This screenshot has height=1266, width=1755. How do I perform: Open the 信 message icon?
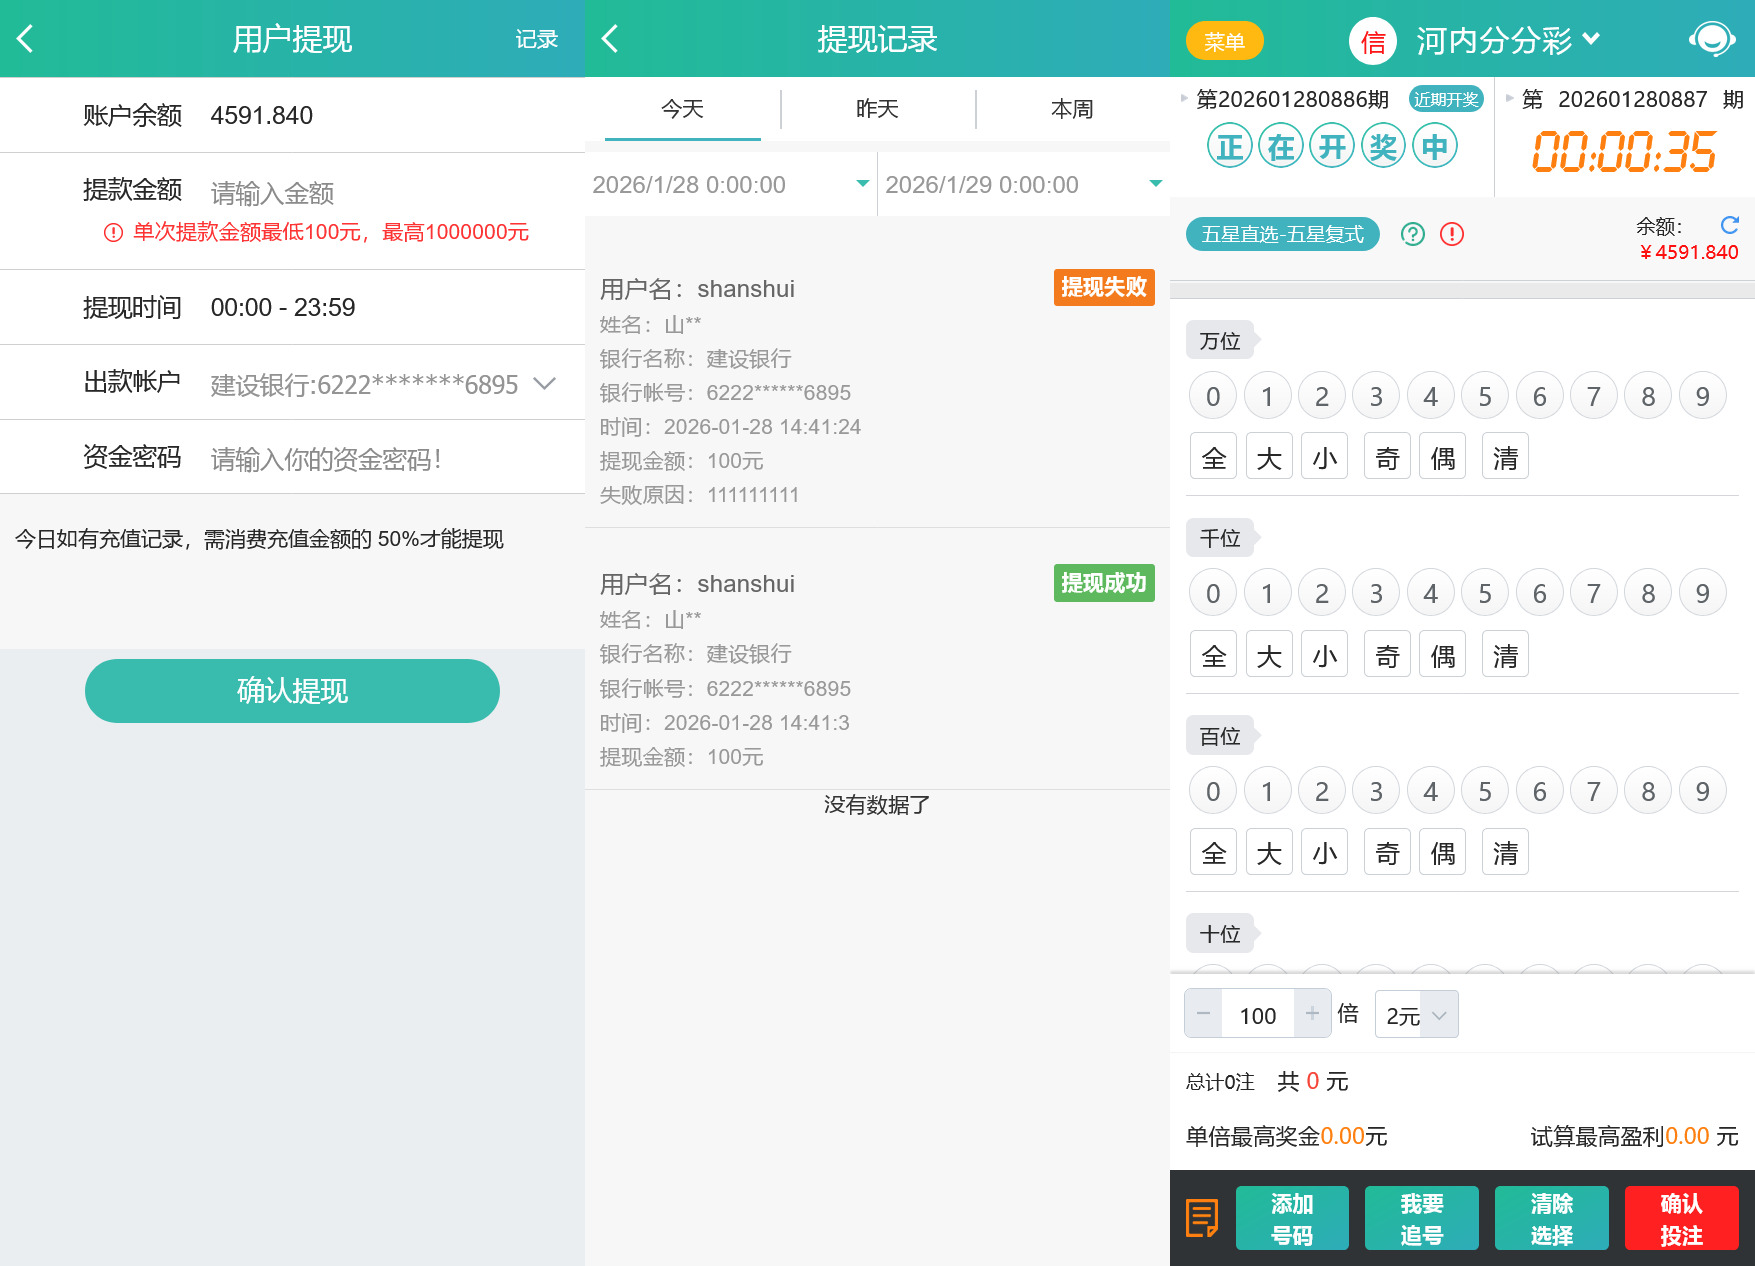1372,41
